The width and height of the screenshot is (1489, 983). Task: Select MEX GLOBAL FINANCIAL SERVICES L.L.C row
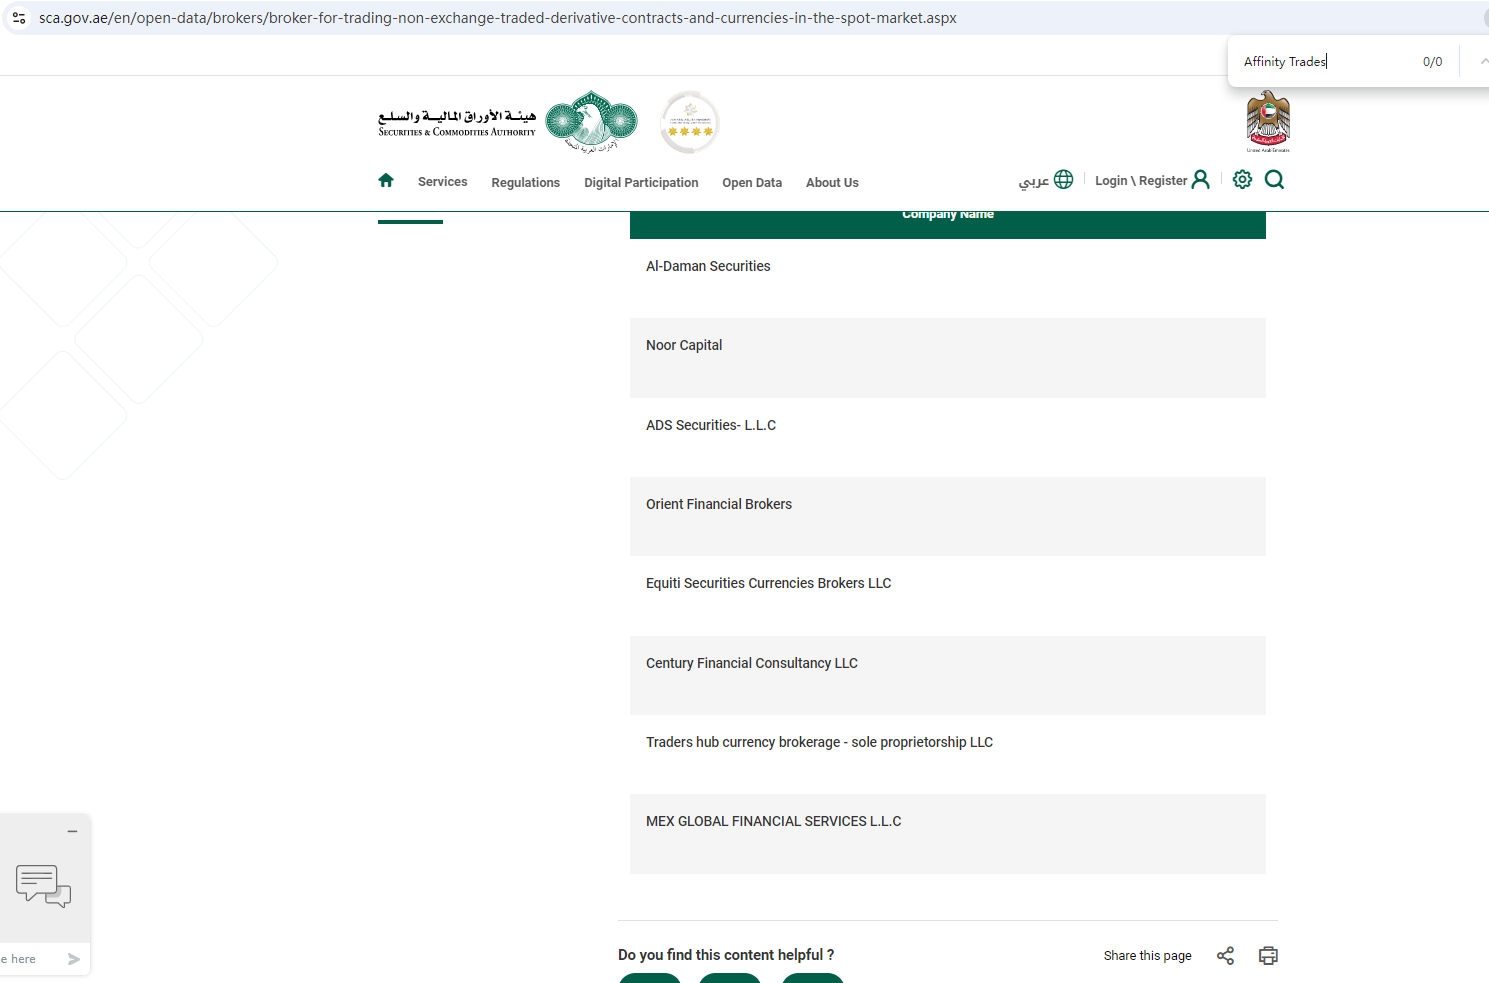948,834
